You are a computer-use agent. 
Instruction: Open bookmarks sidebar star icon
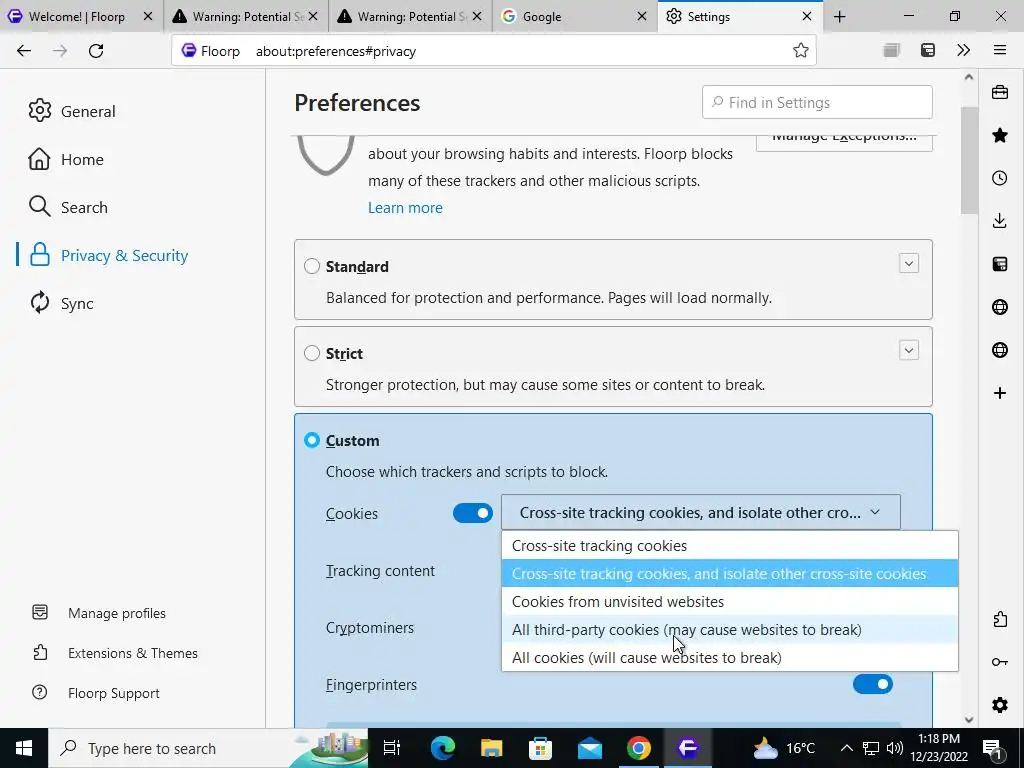pos(1000,135)
